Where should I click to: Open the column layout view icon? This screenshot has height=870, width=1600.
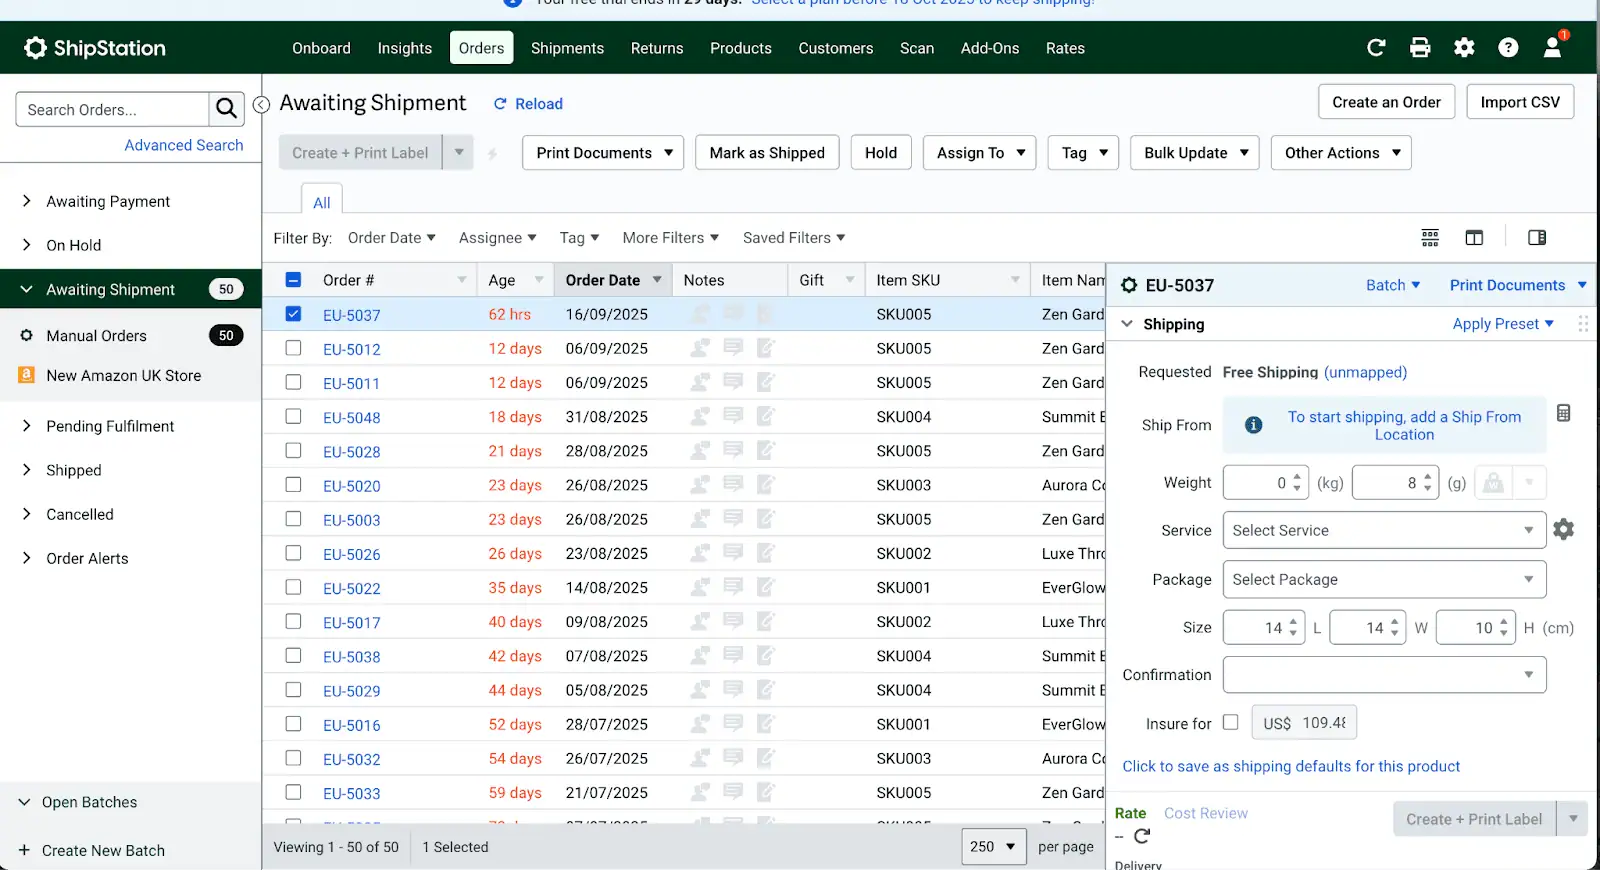coord(1474,238)
